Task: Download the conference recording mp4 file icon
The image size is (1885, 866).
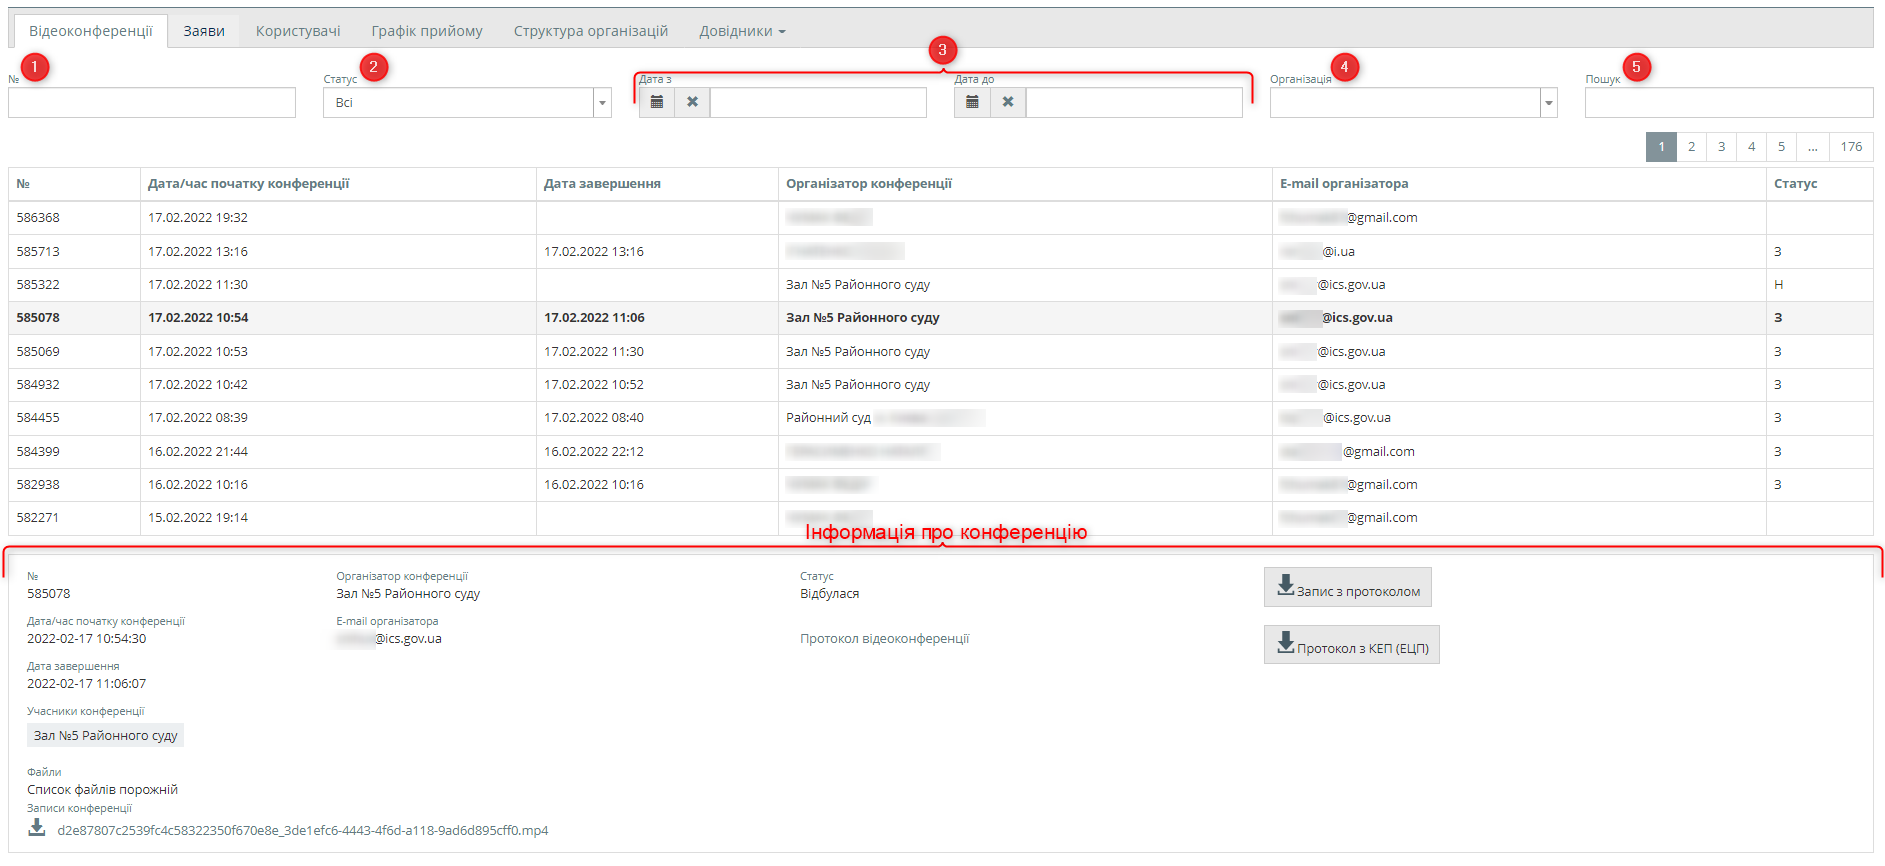Action: click(37, 828)
